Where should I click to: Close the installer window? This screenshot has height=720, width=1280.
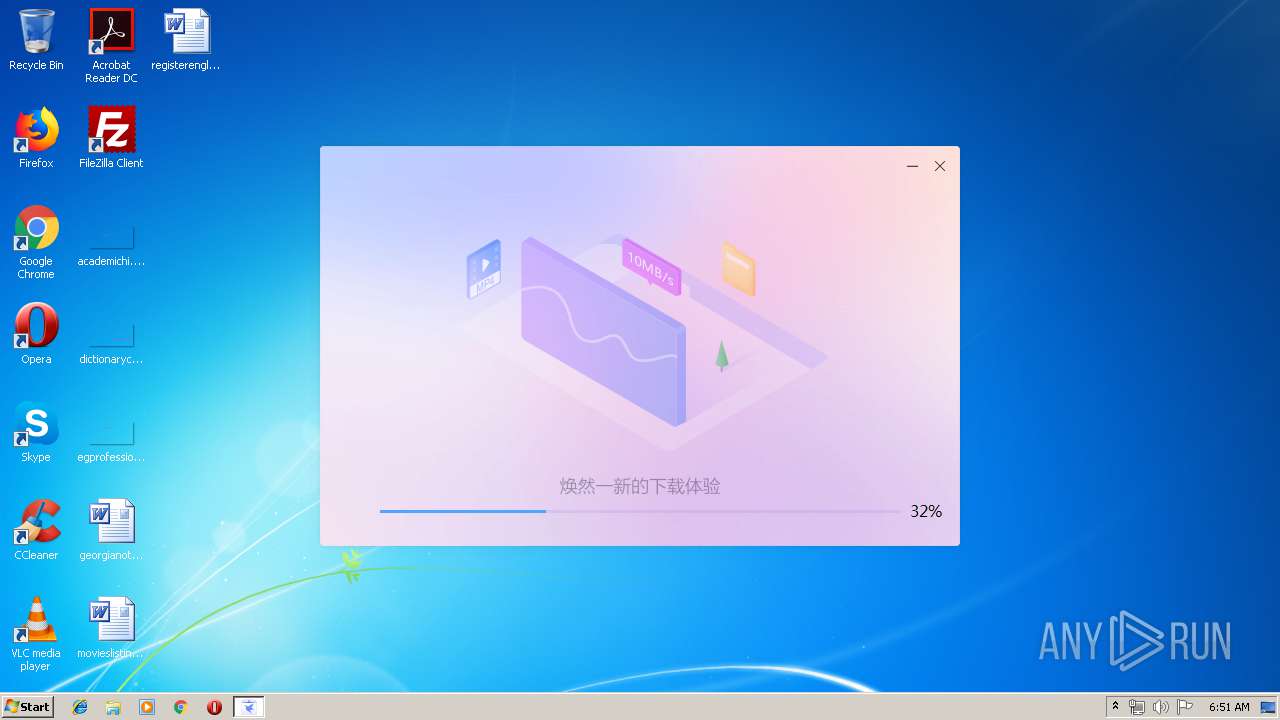coord(940,166)
